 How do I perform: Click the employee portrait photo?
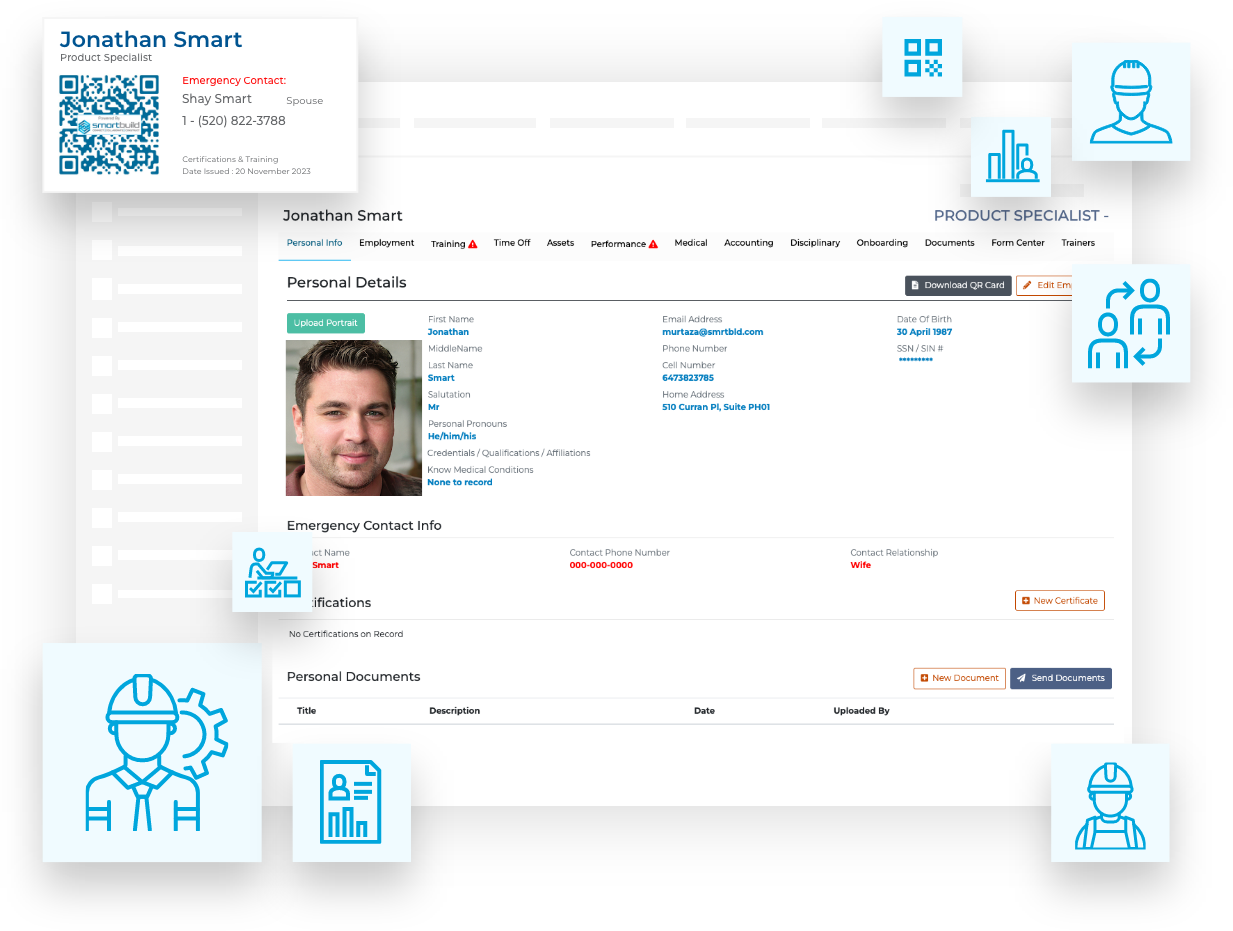pos(354,418)
